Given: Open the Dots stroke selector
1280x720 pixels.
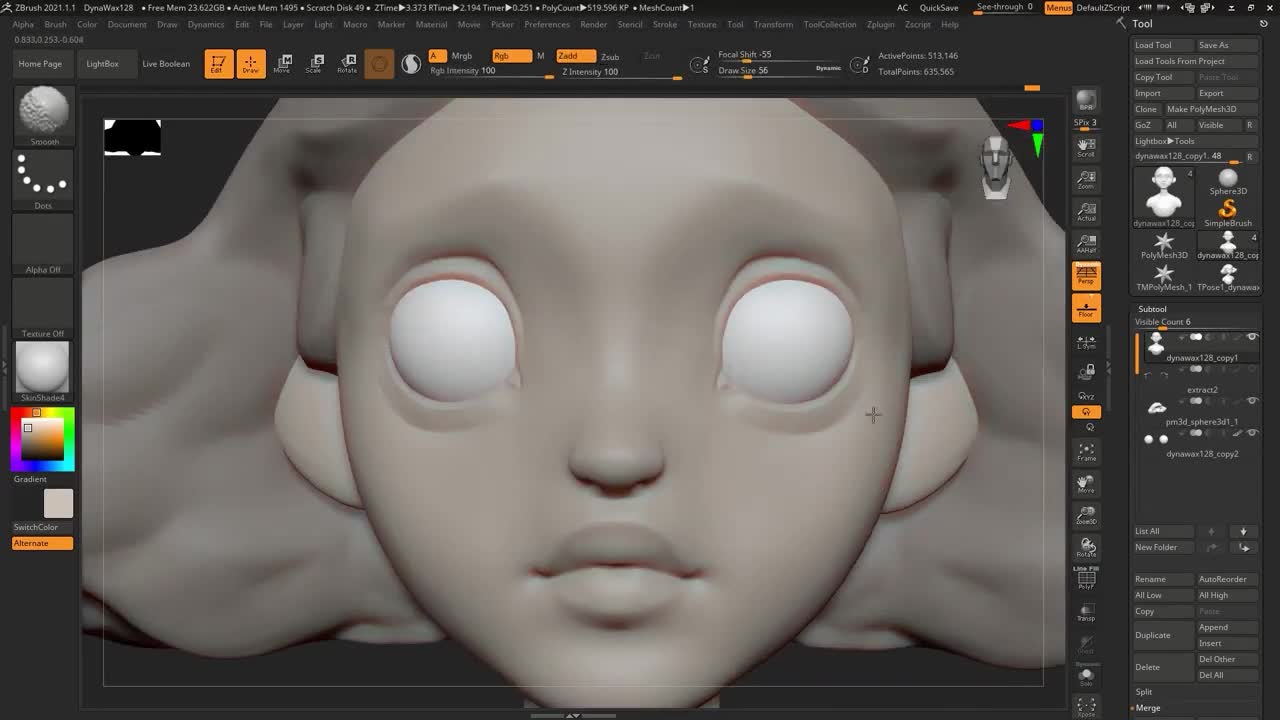Looking at the screenshot, I should pos(43,180).
